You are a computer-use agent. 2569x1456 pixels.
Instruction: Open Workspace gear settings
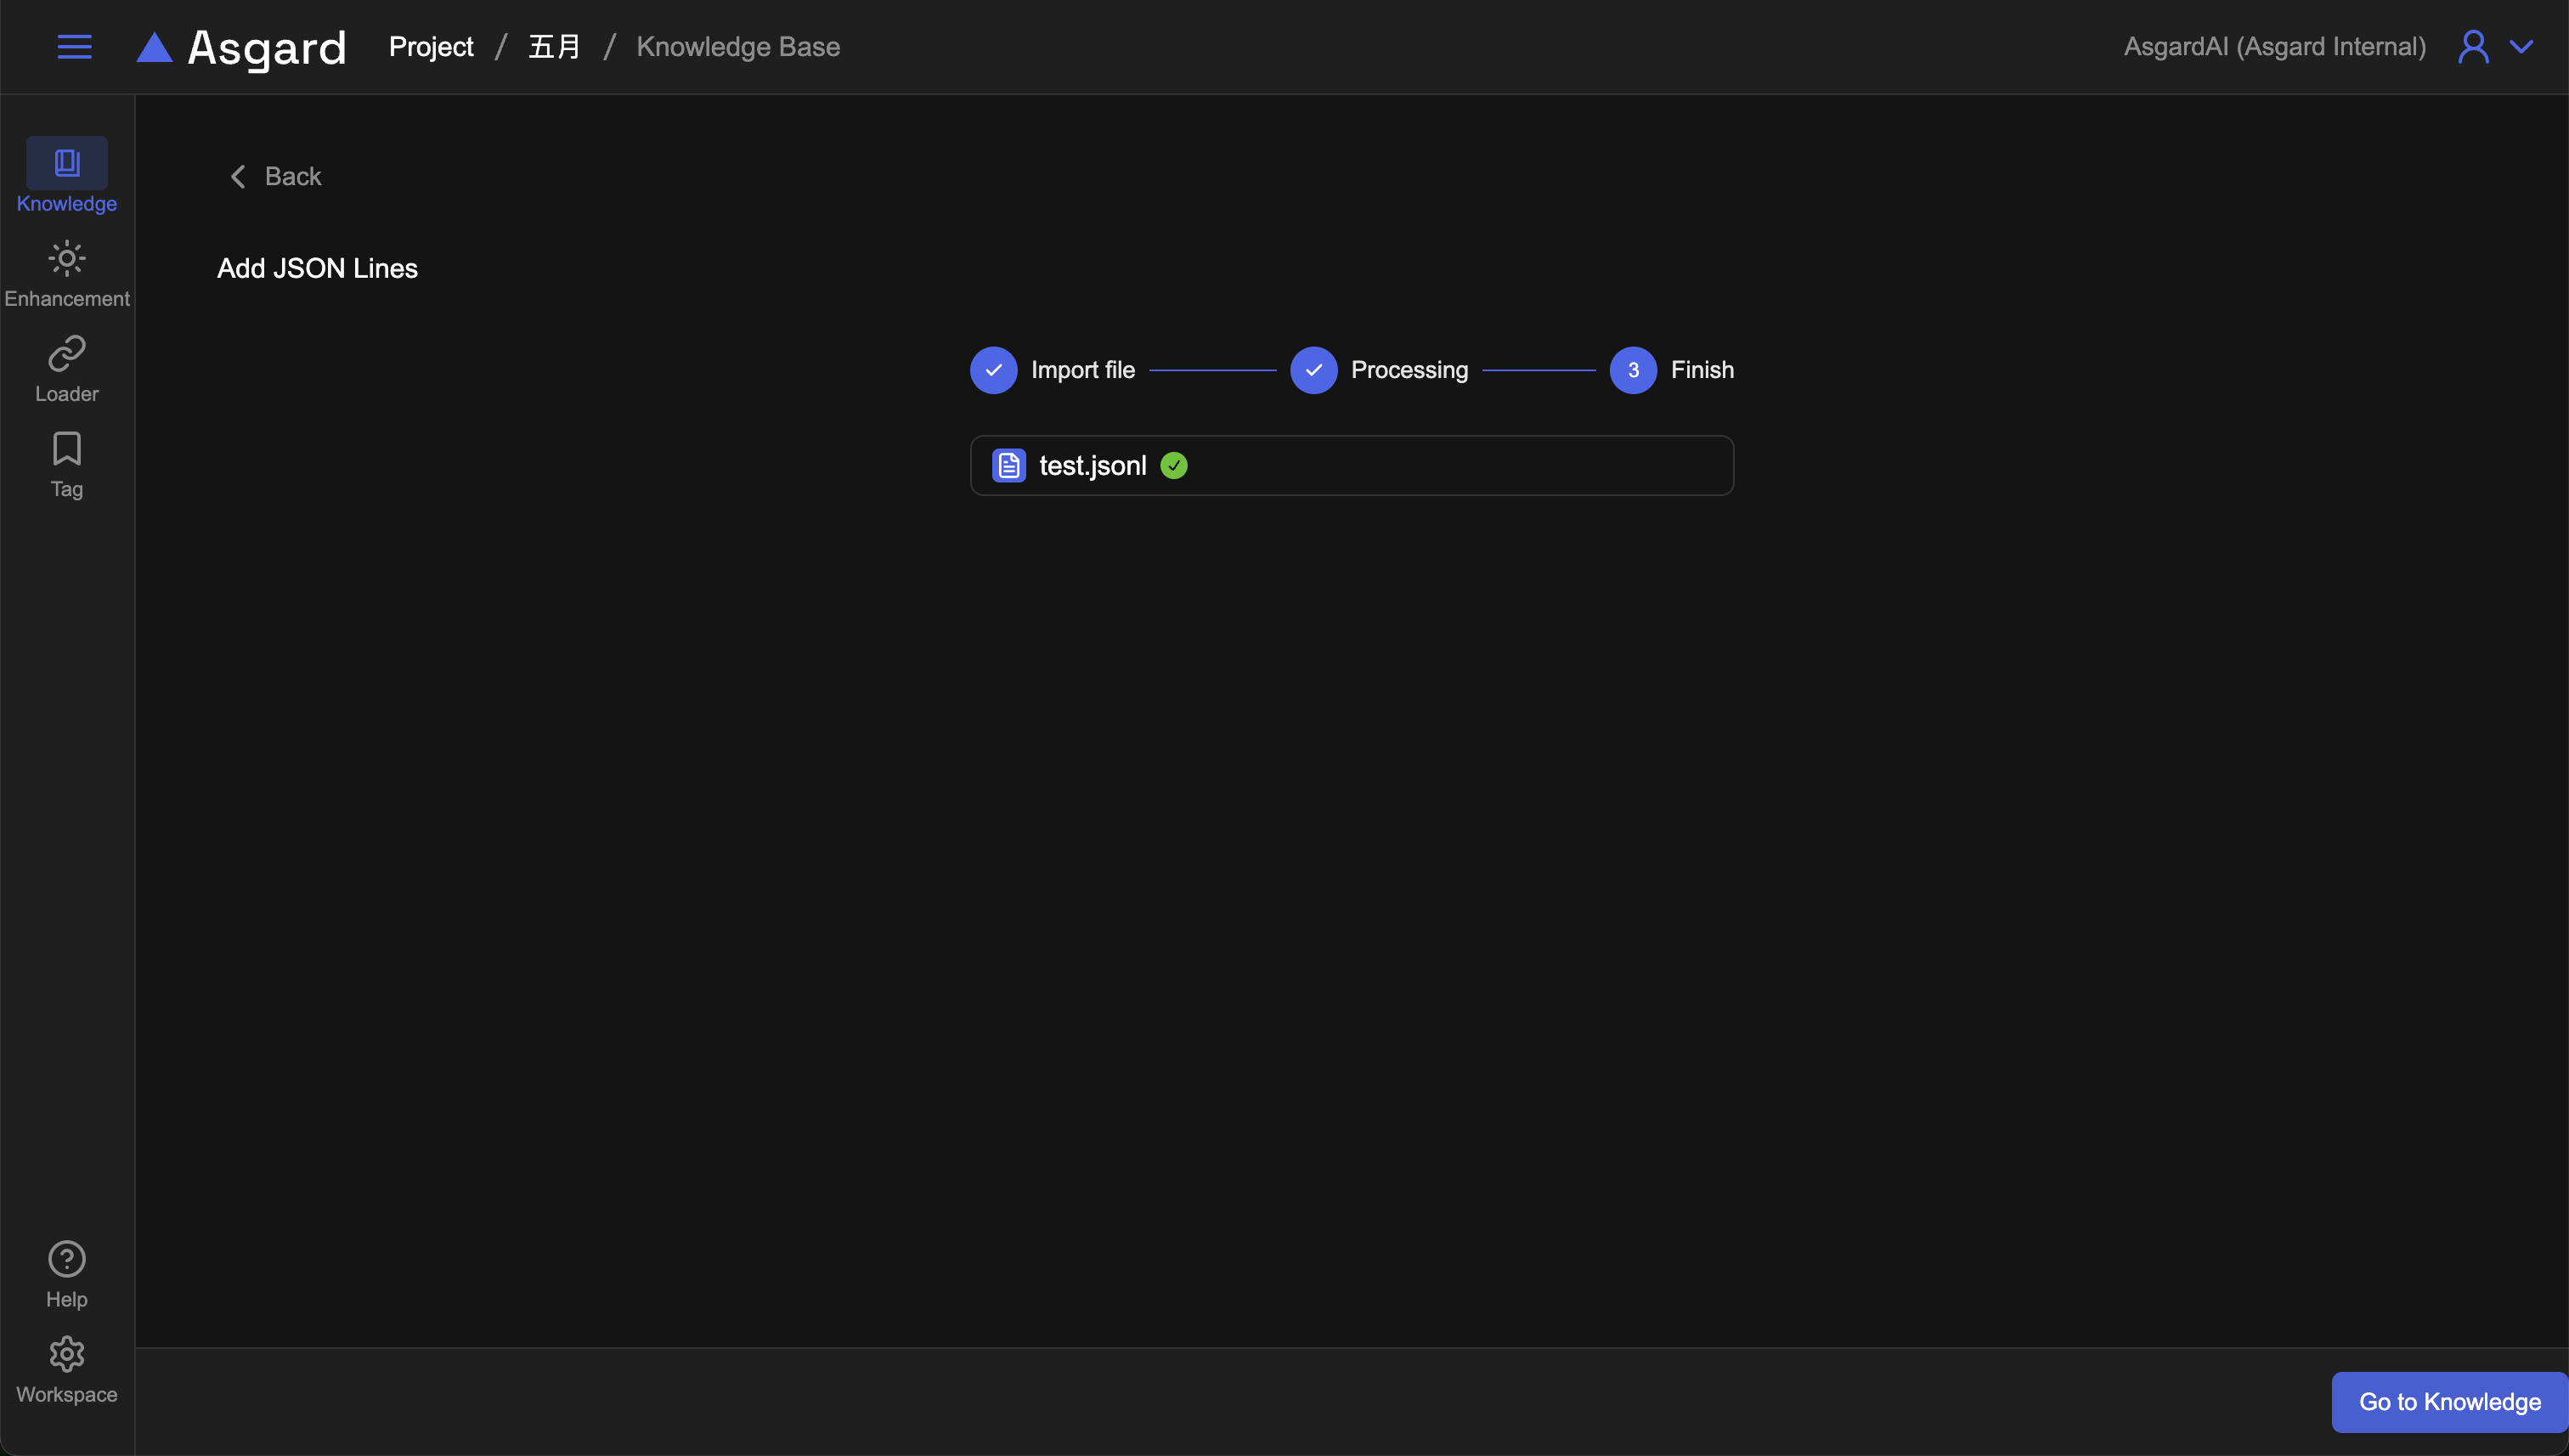66,1369
